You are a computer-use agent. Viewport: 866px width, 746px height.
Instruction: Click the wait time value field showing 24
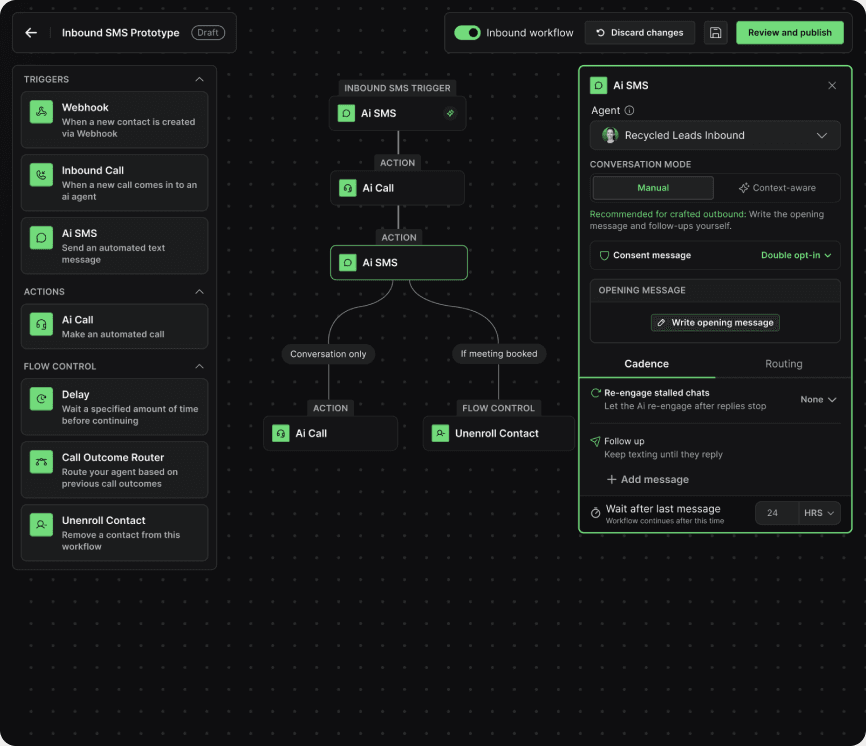coord(777,513)
